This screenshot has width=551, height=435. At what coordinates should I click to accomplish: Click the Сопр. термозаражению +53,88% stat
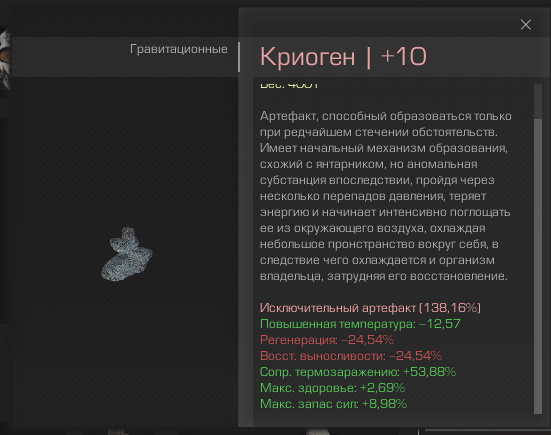coord(358,372)
